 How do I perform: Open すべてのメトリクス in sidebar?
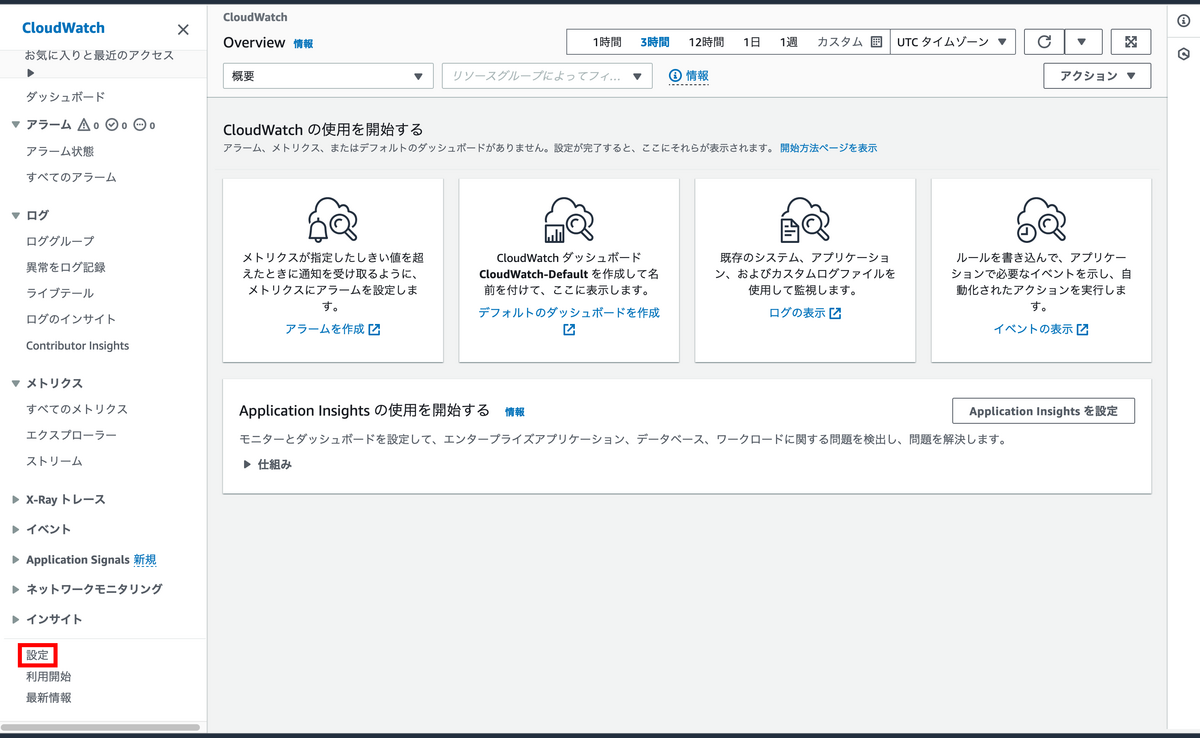(x=77, y=409)
